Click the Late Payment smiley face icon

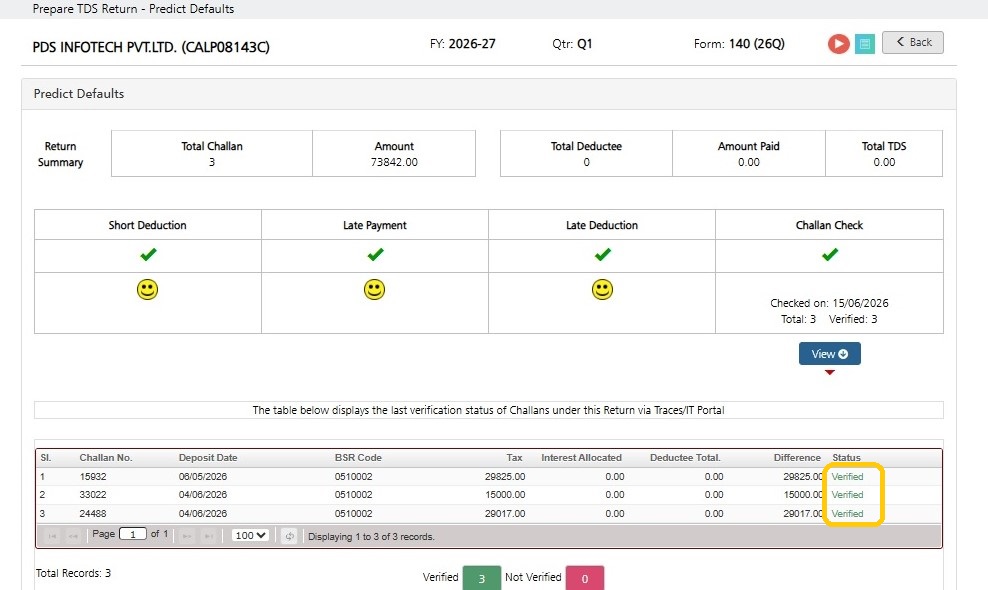374,289
